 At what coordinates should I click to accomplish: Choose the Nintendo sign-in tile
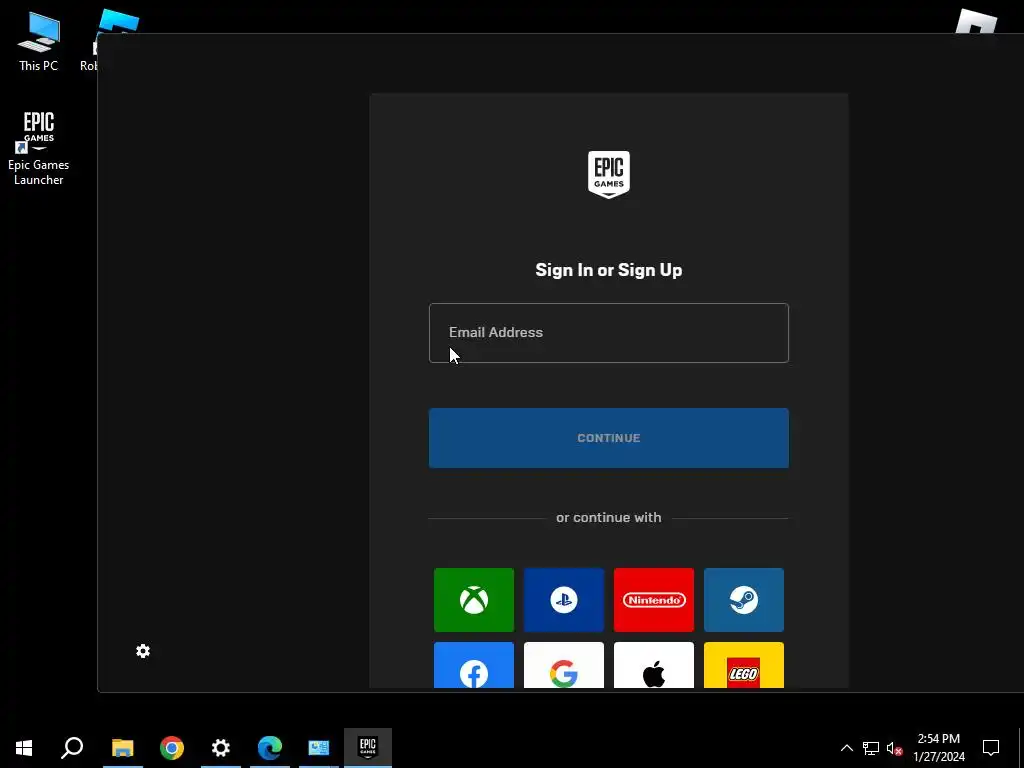pyautogui.click(x=654, y=600)
